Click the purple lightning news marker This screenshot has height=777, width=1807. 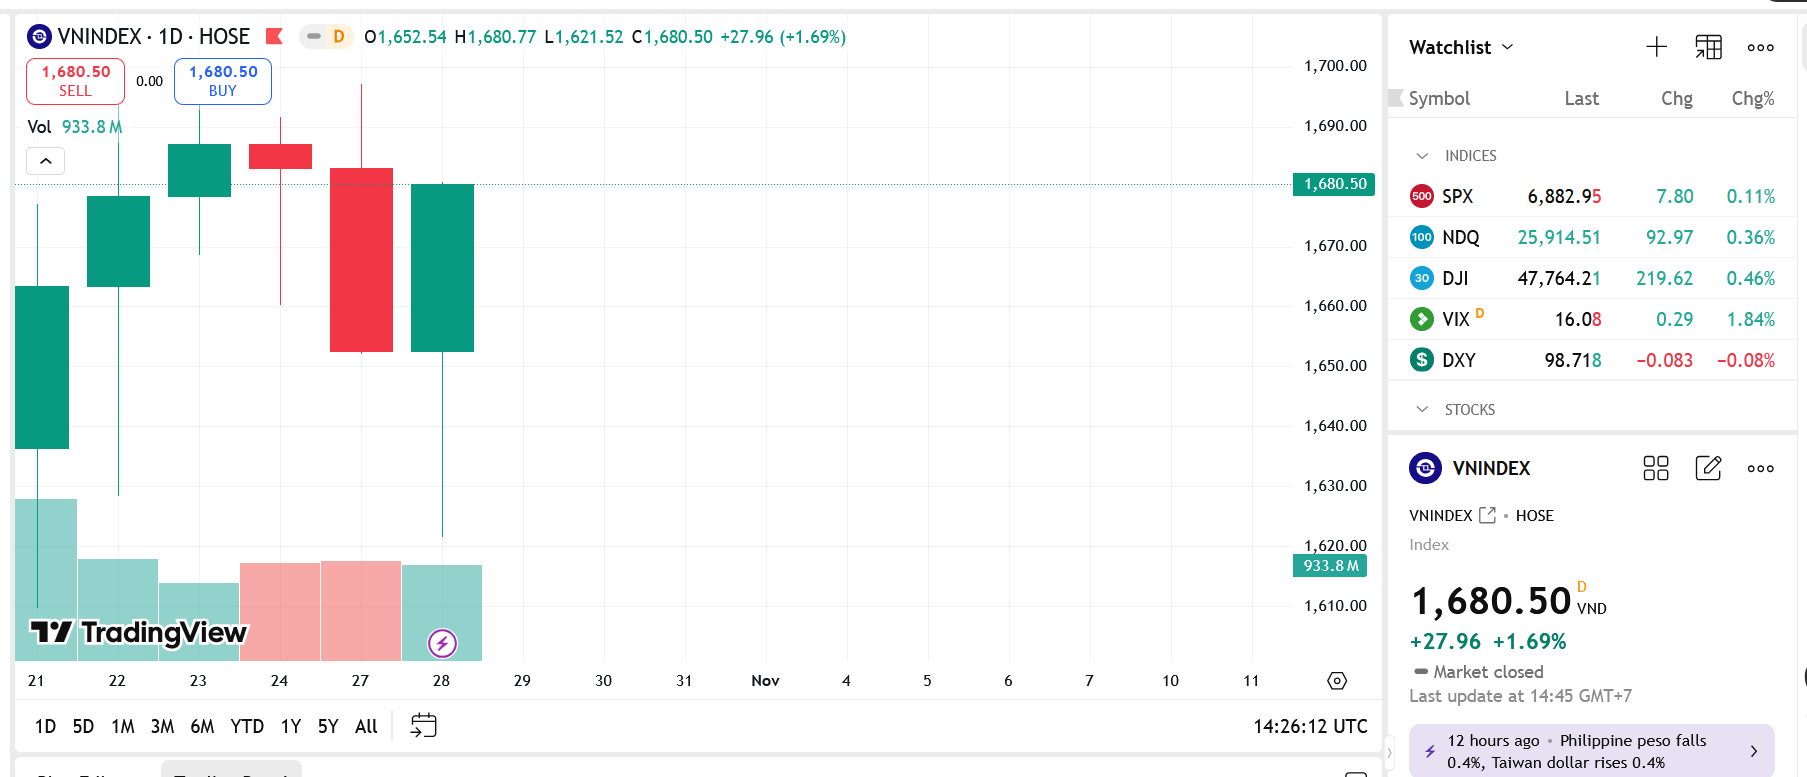click(442, 643)
